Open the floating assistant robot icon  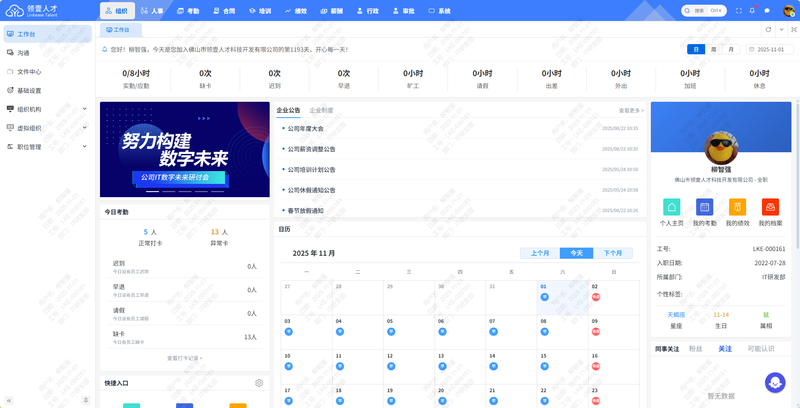tap(775, 383)
